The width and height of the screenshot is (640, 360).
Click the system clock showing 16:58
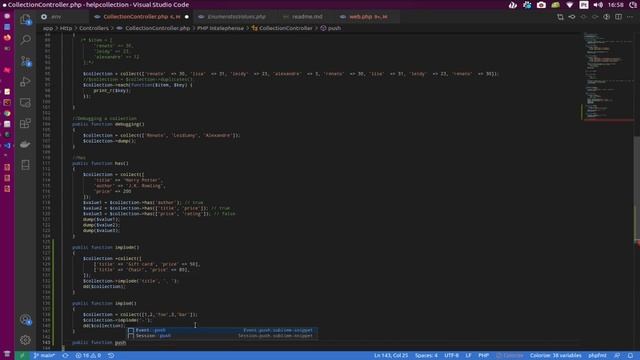[616, 5]
